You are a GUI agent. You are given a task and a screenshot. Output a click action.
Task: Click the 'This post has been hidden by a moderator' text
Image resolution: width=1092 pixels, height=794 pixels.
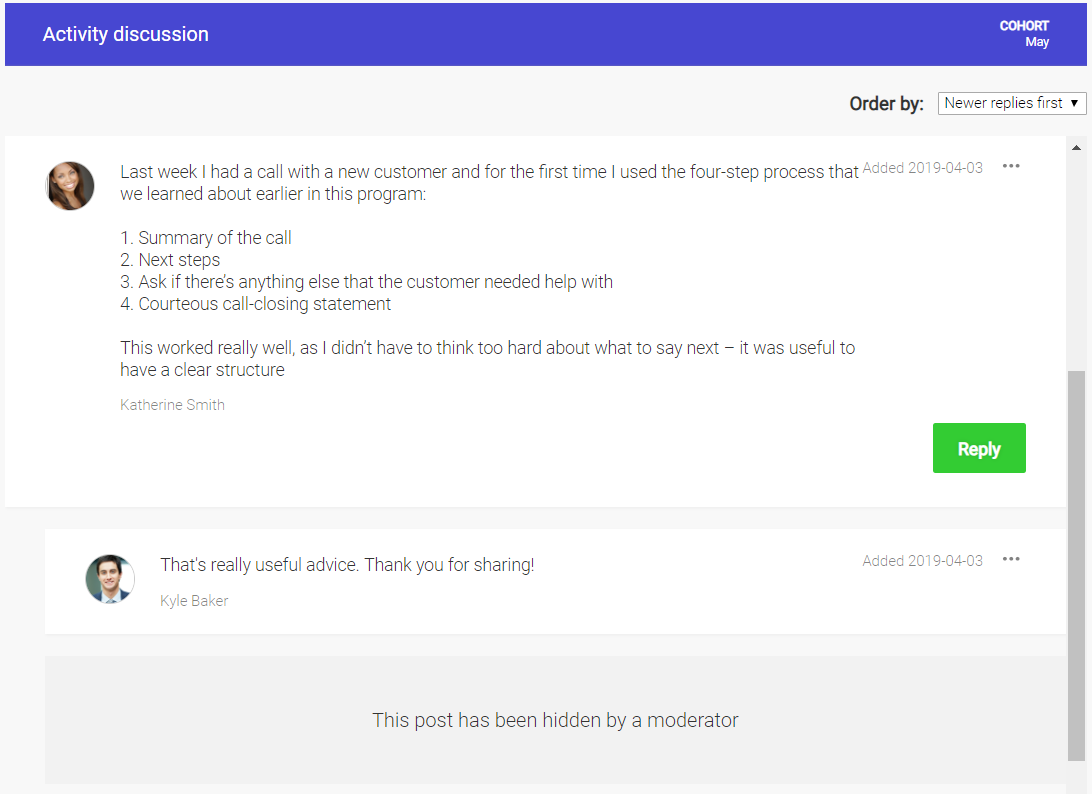555,719
